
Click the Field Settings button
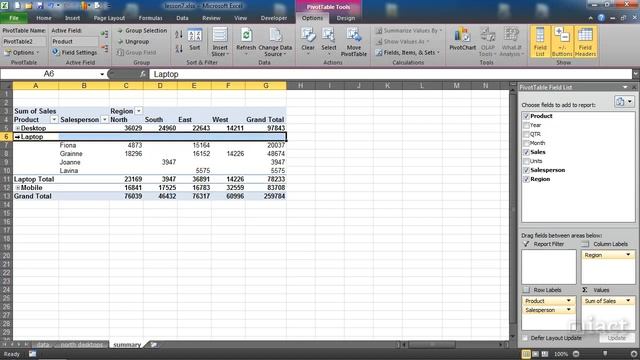75,52
